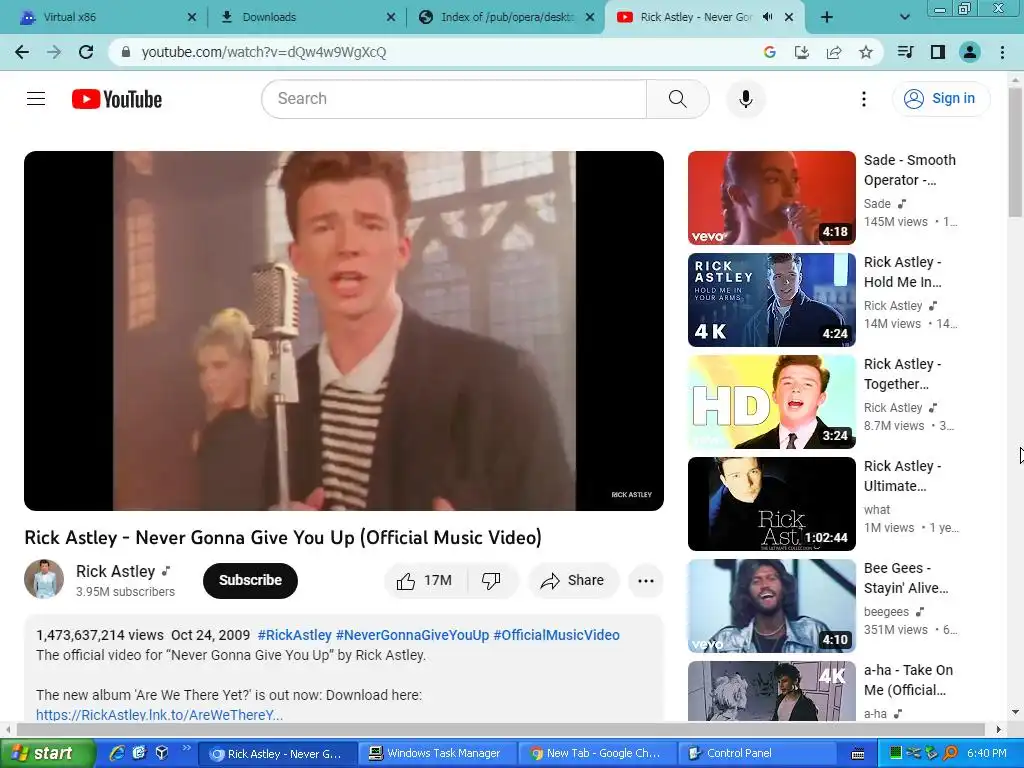Expand the tab search chevron
The height and width of the screenshot is (768, 1024).
[904, 17]
